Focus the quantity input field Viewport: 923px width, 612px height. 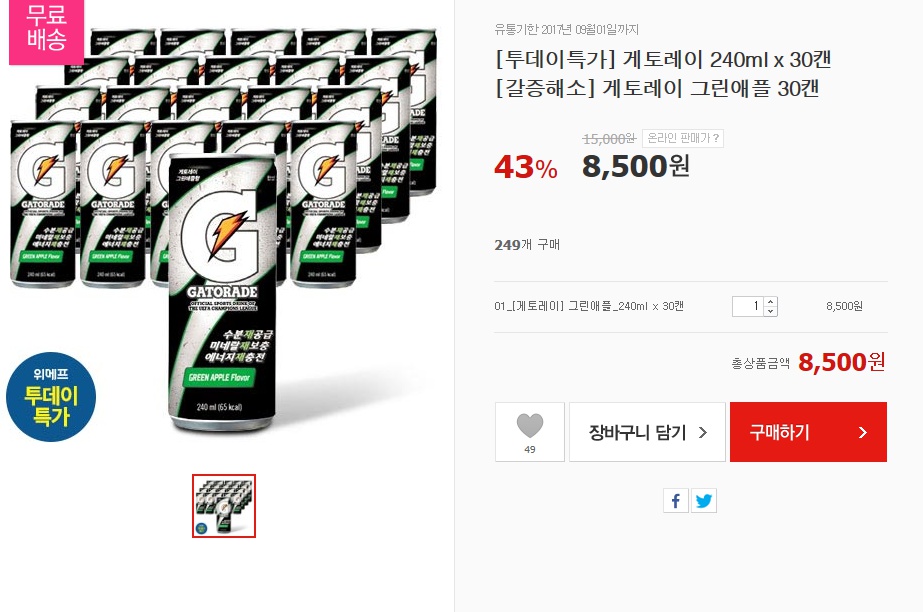pos(748,306)
